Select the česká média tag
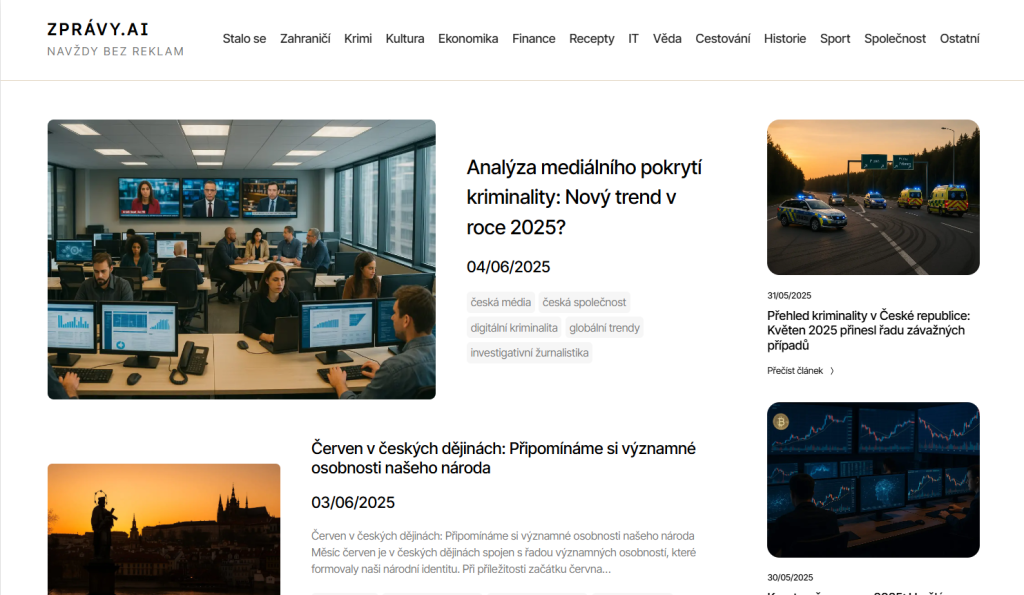1024x595 pixels. [501, 302]
